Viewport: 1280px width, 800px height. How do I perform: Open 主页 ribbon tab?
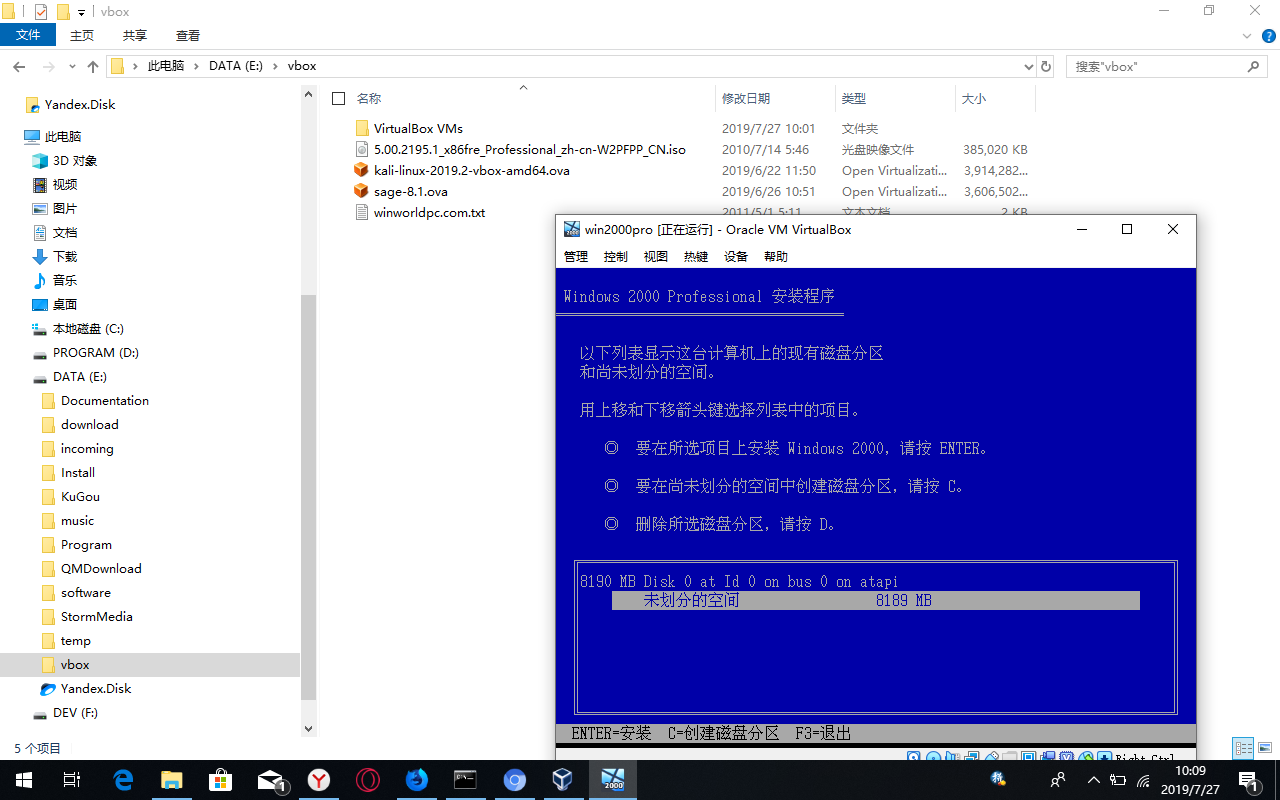click(82, 35)
